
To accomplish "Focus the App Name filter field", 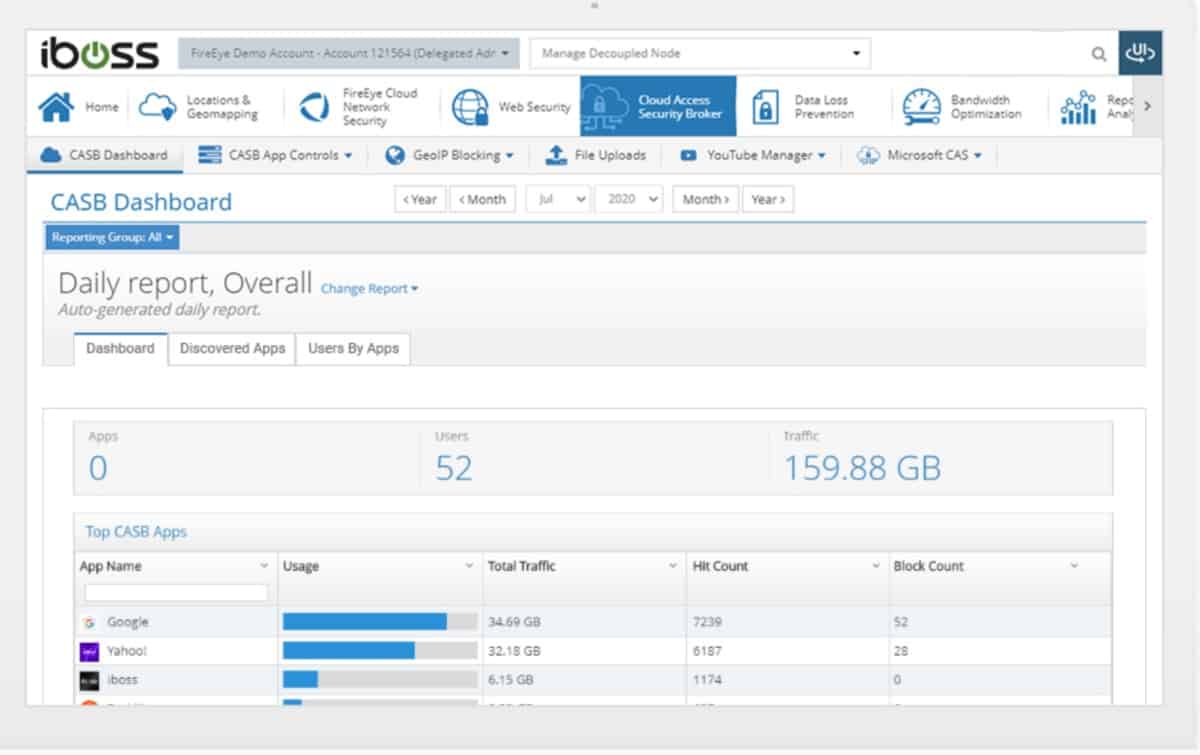I will 176,593.
